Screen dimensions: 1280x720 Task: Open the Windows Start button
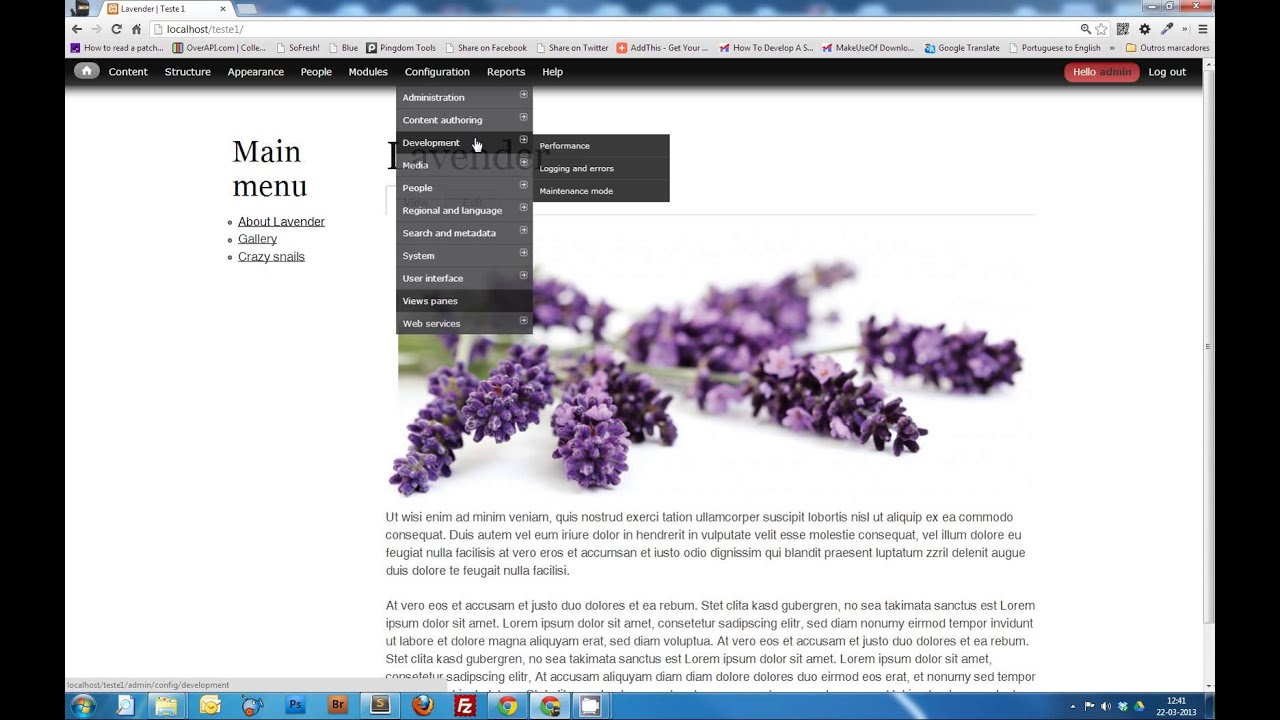point(82,706)
